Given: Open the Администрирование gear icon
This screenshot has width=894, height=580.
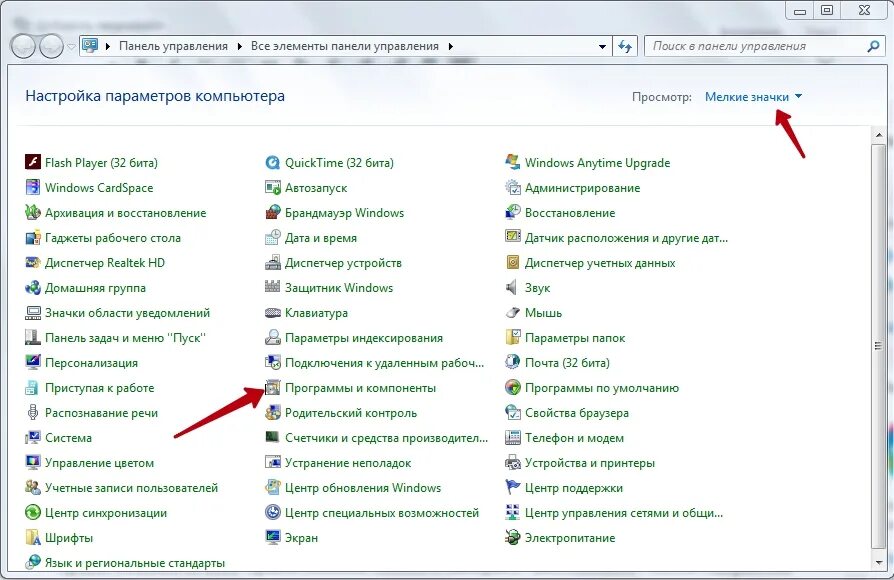Looking at the screenshot, I should pos(513,188).
